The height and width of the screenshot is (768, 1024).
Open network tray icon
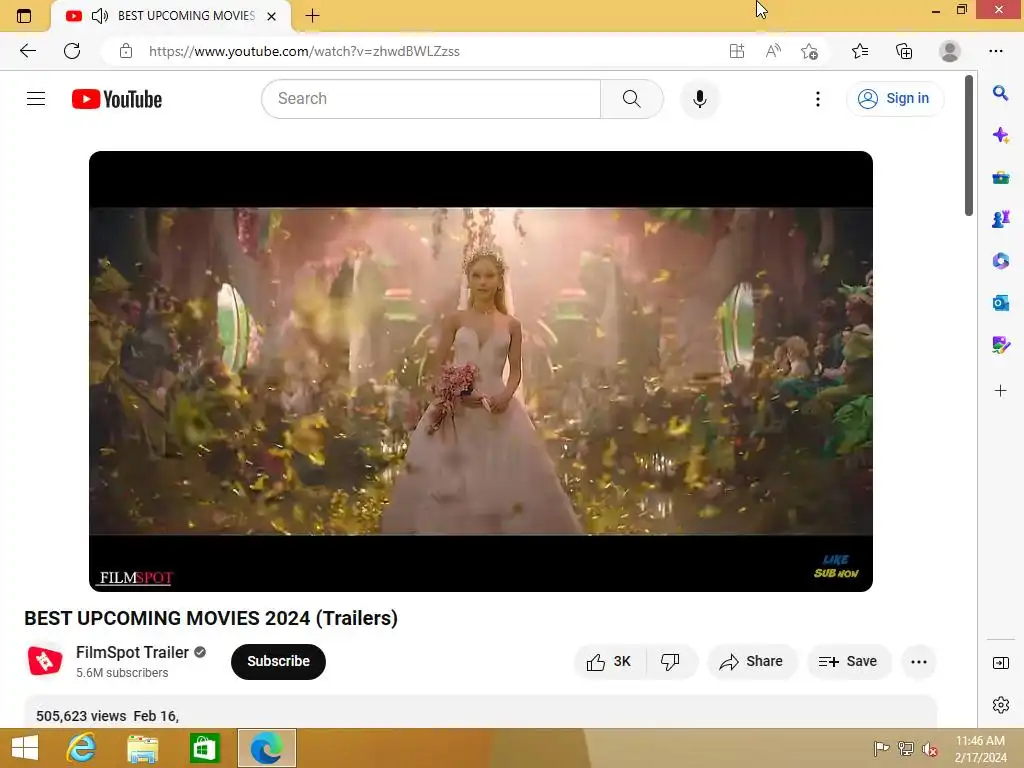(905, 749)
